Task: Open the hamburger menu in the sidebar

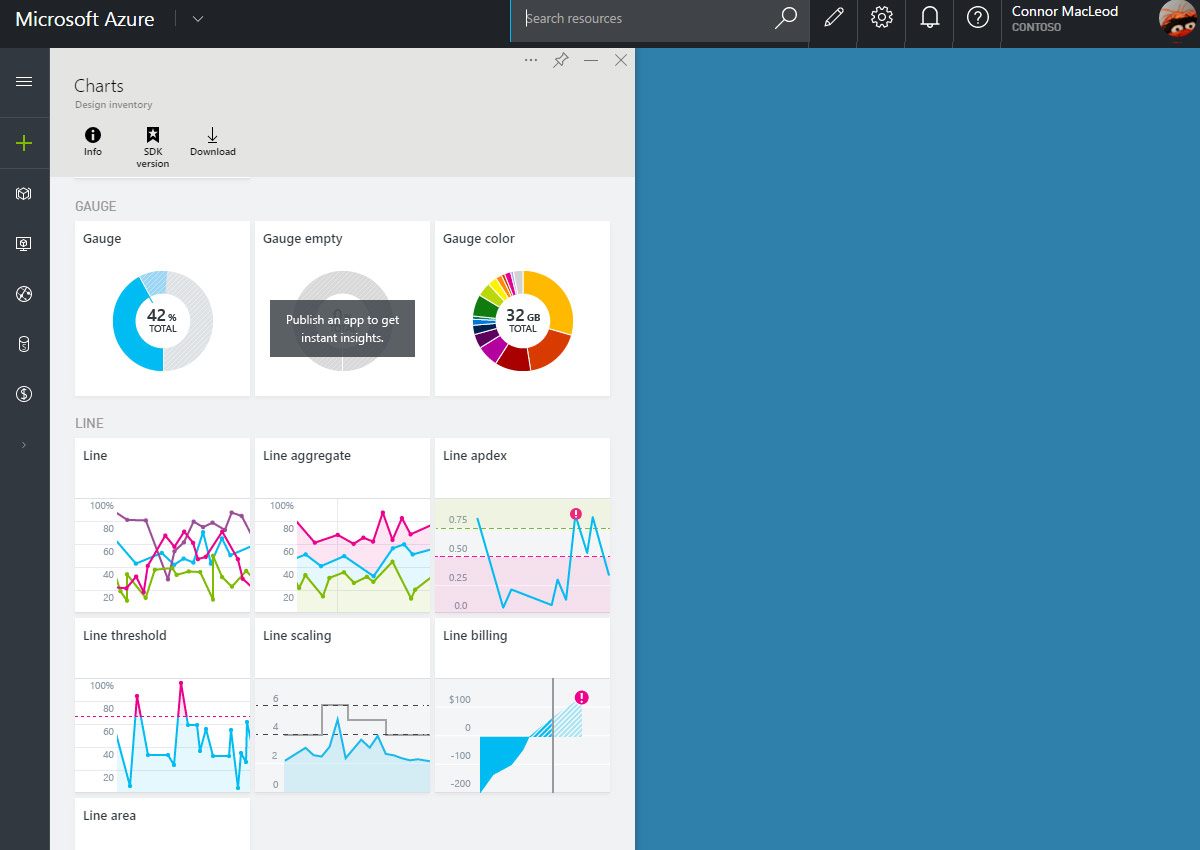Action: click(24, 82)
